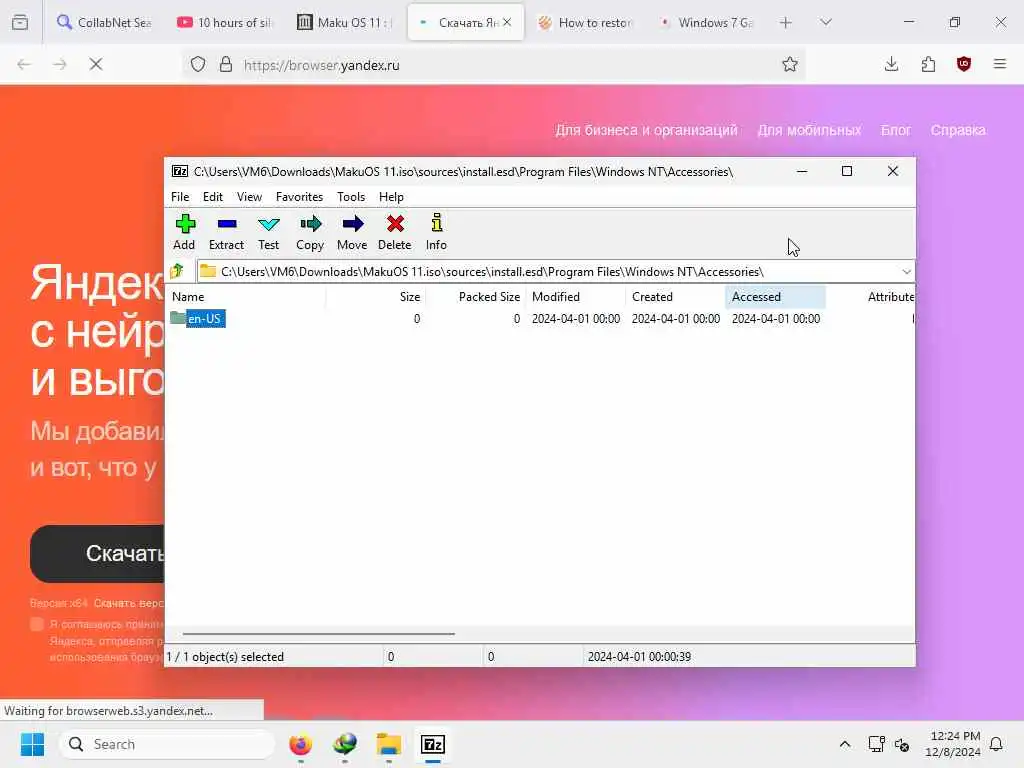Sort by the Packed Size column
Viewport: 1024px width, 768px height.
(476, 296)
